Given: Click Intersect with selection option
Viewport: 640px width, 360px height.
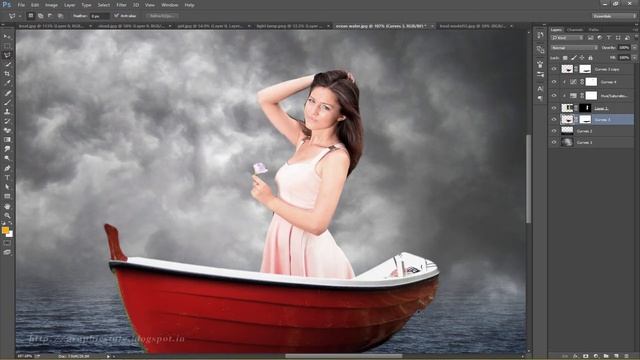Looking at the screenshot, I should tap(60, 16).
